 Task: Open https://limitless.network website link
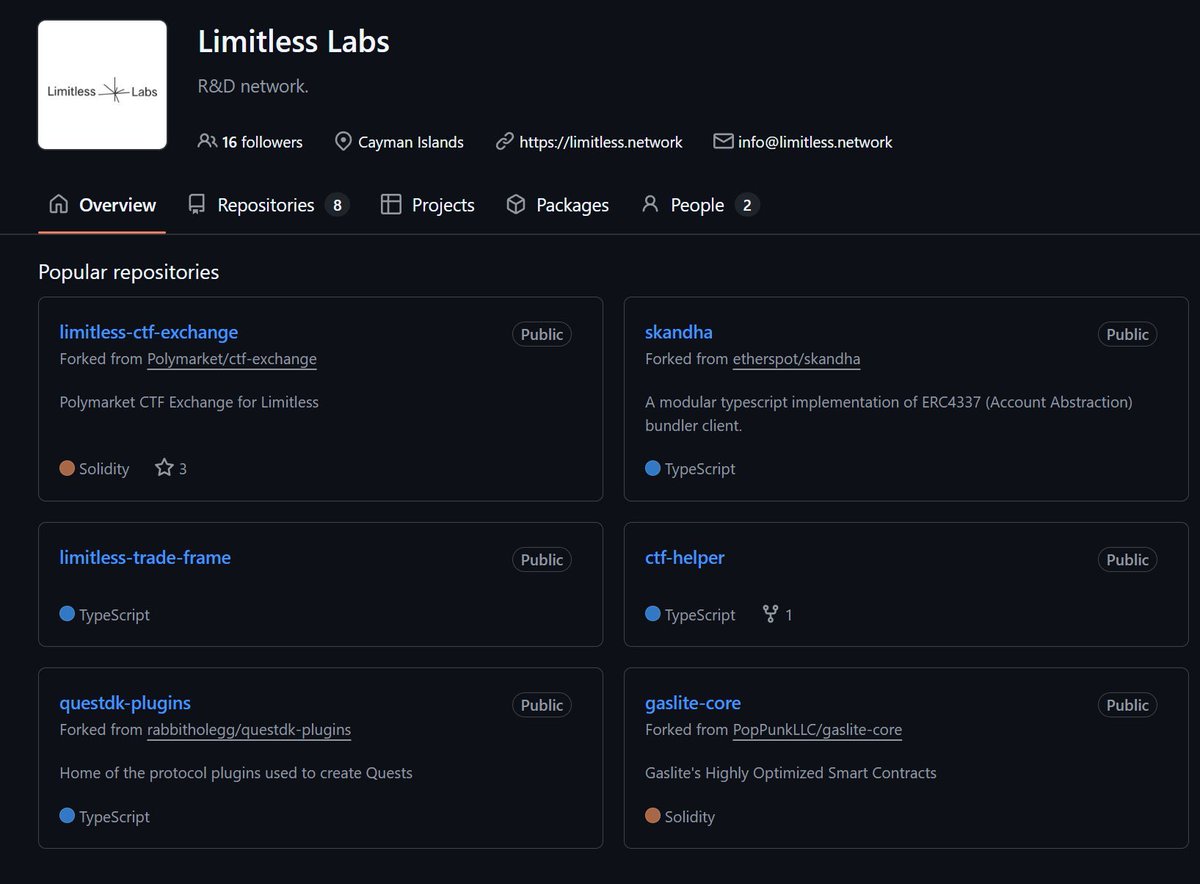(x=601, y=142)
